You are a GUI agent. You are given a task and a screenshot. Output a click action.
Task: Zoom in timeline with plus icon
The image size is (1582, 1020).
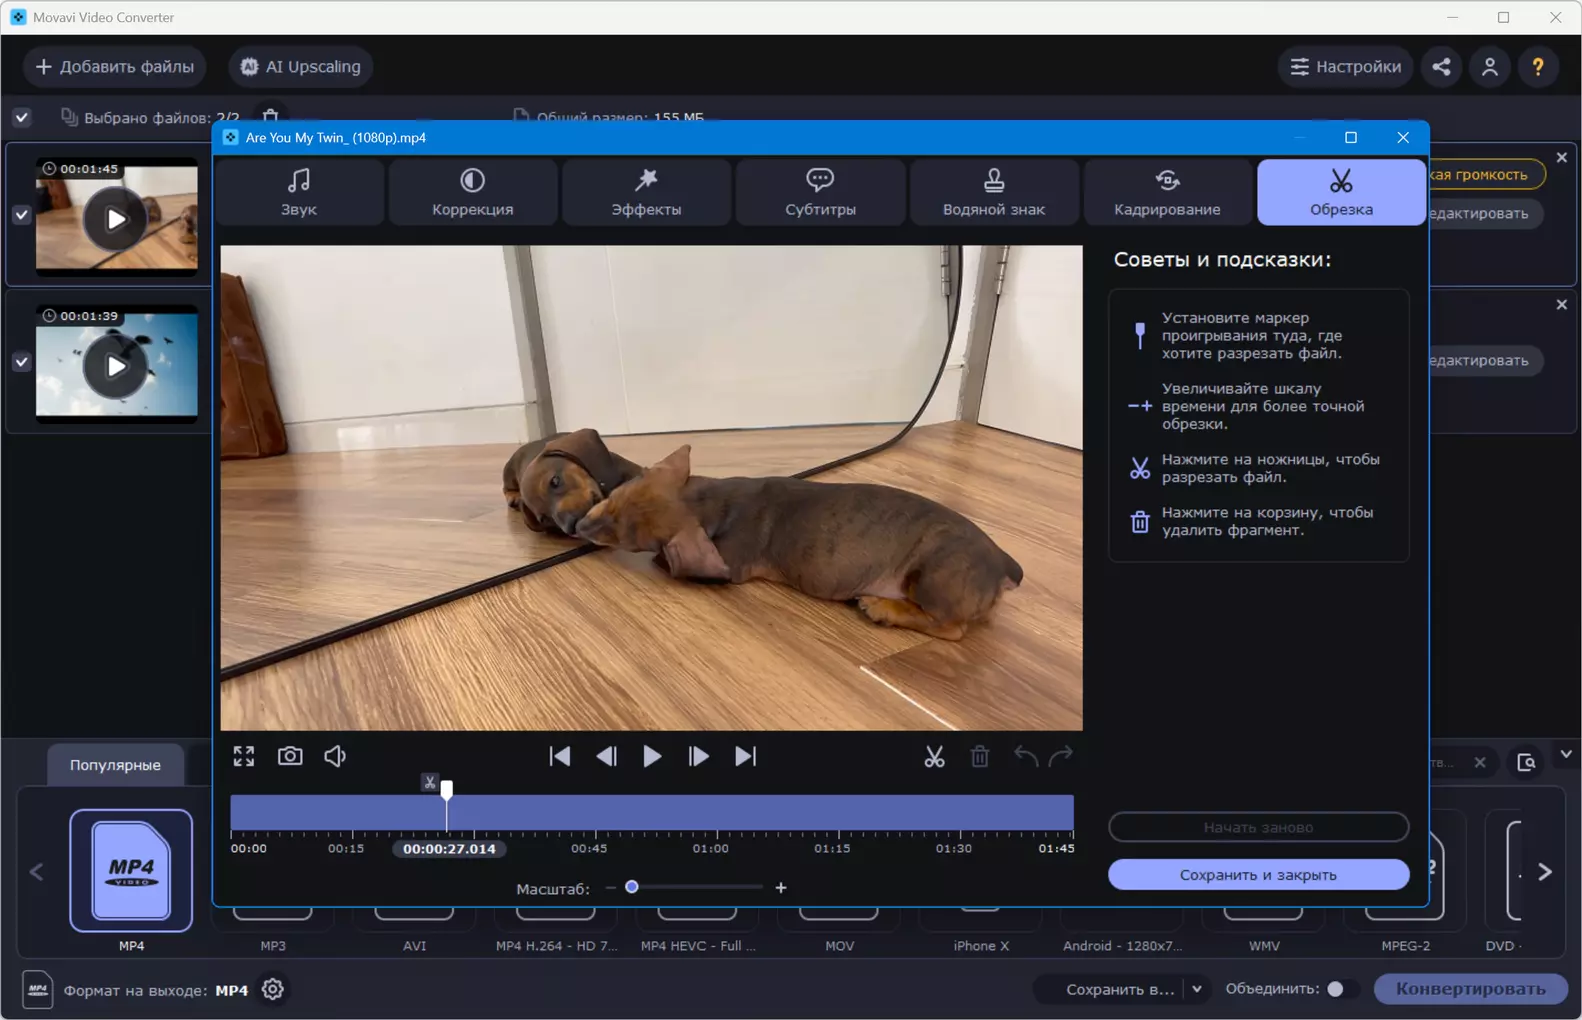click(x=781, y=888)
